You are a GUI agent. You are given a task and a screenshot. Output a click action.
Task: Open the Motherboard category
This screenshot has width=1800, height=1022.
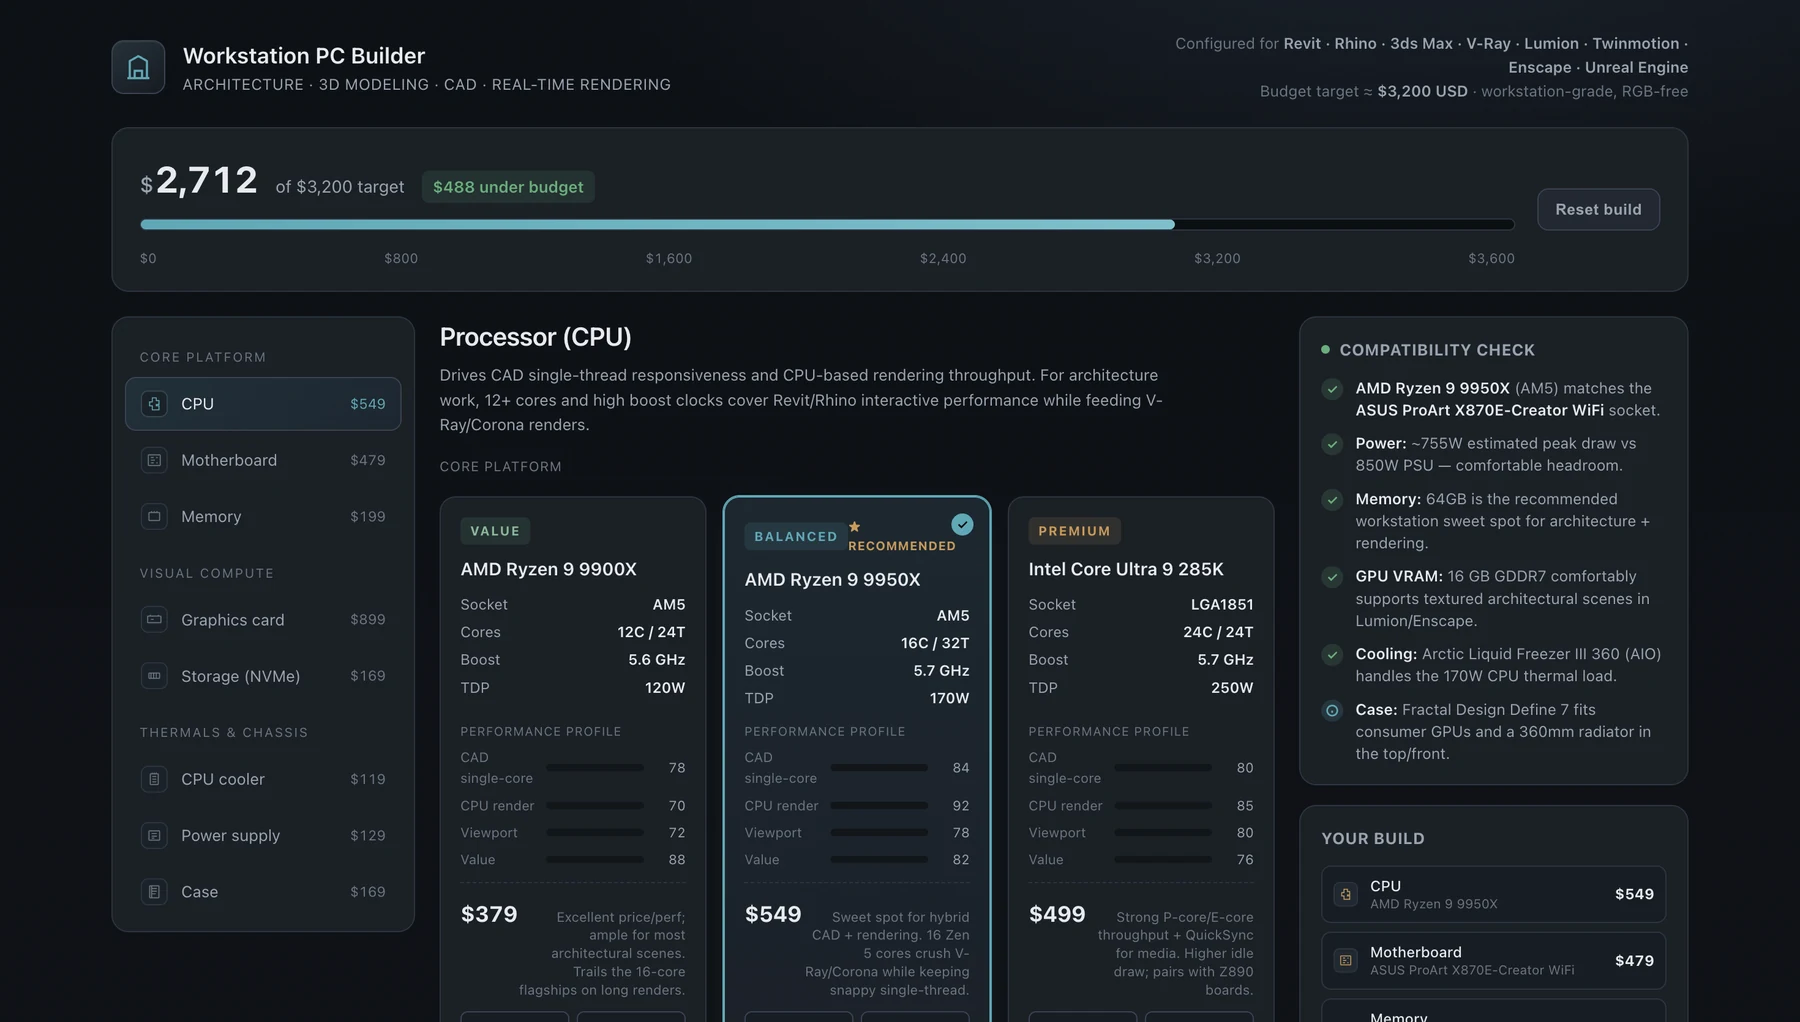tap(263, 460)
